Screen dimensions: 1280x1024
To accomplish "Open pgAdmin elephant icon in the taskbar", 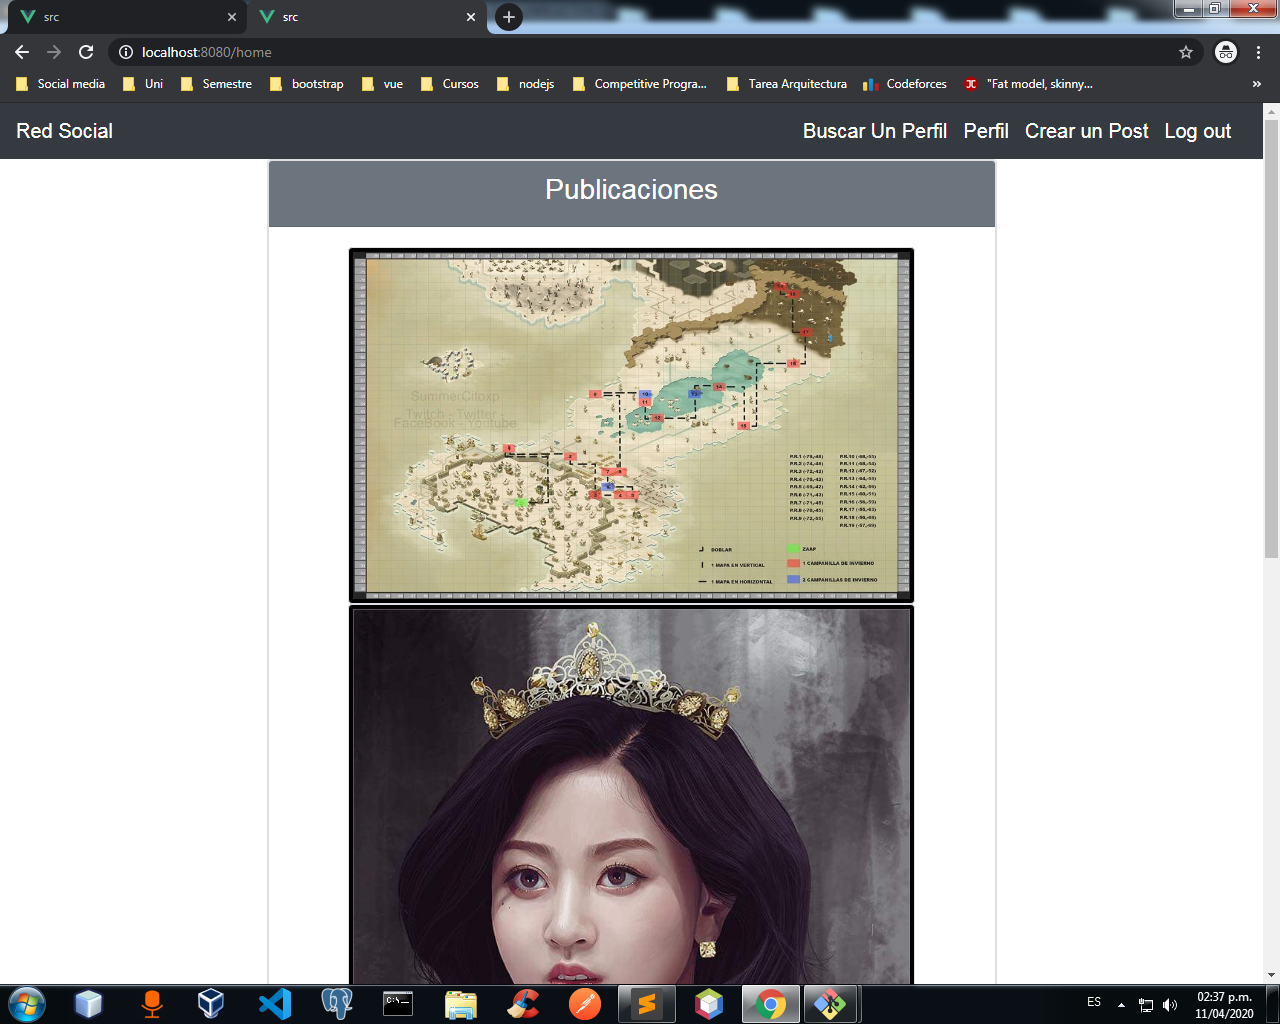I will point(336,1004).
